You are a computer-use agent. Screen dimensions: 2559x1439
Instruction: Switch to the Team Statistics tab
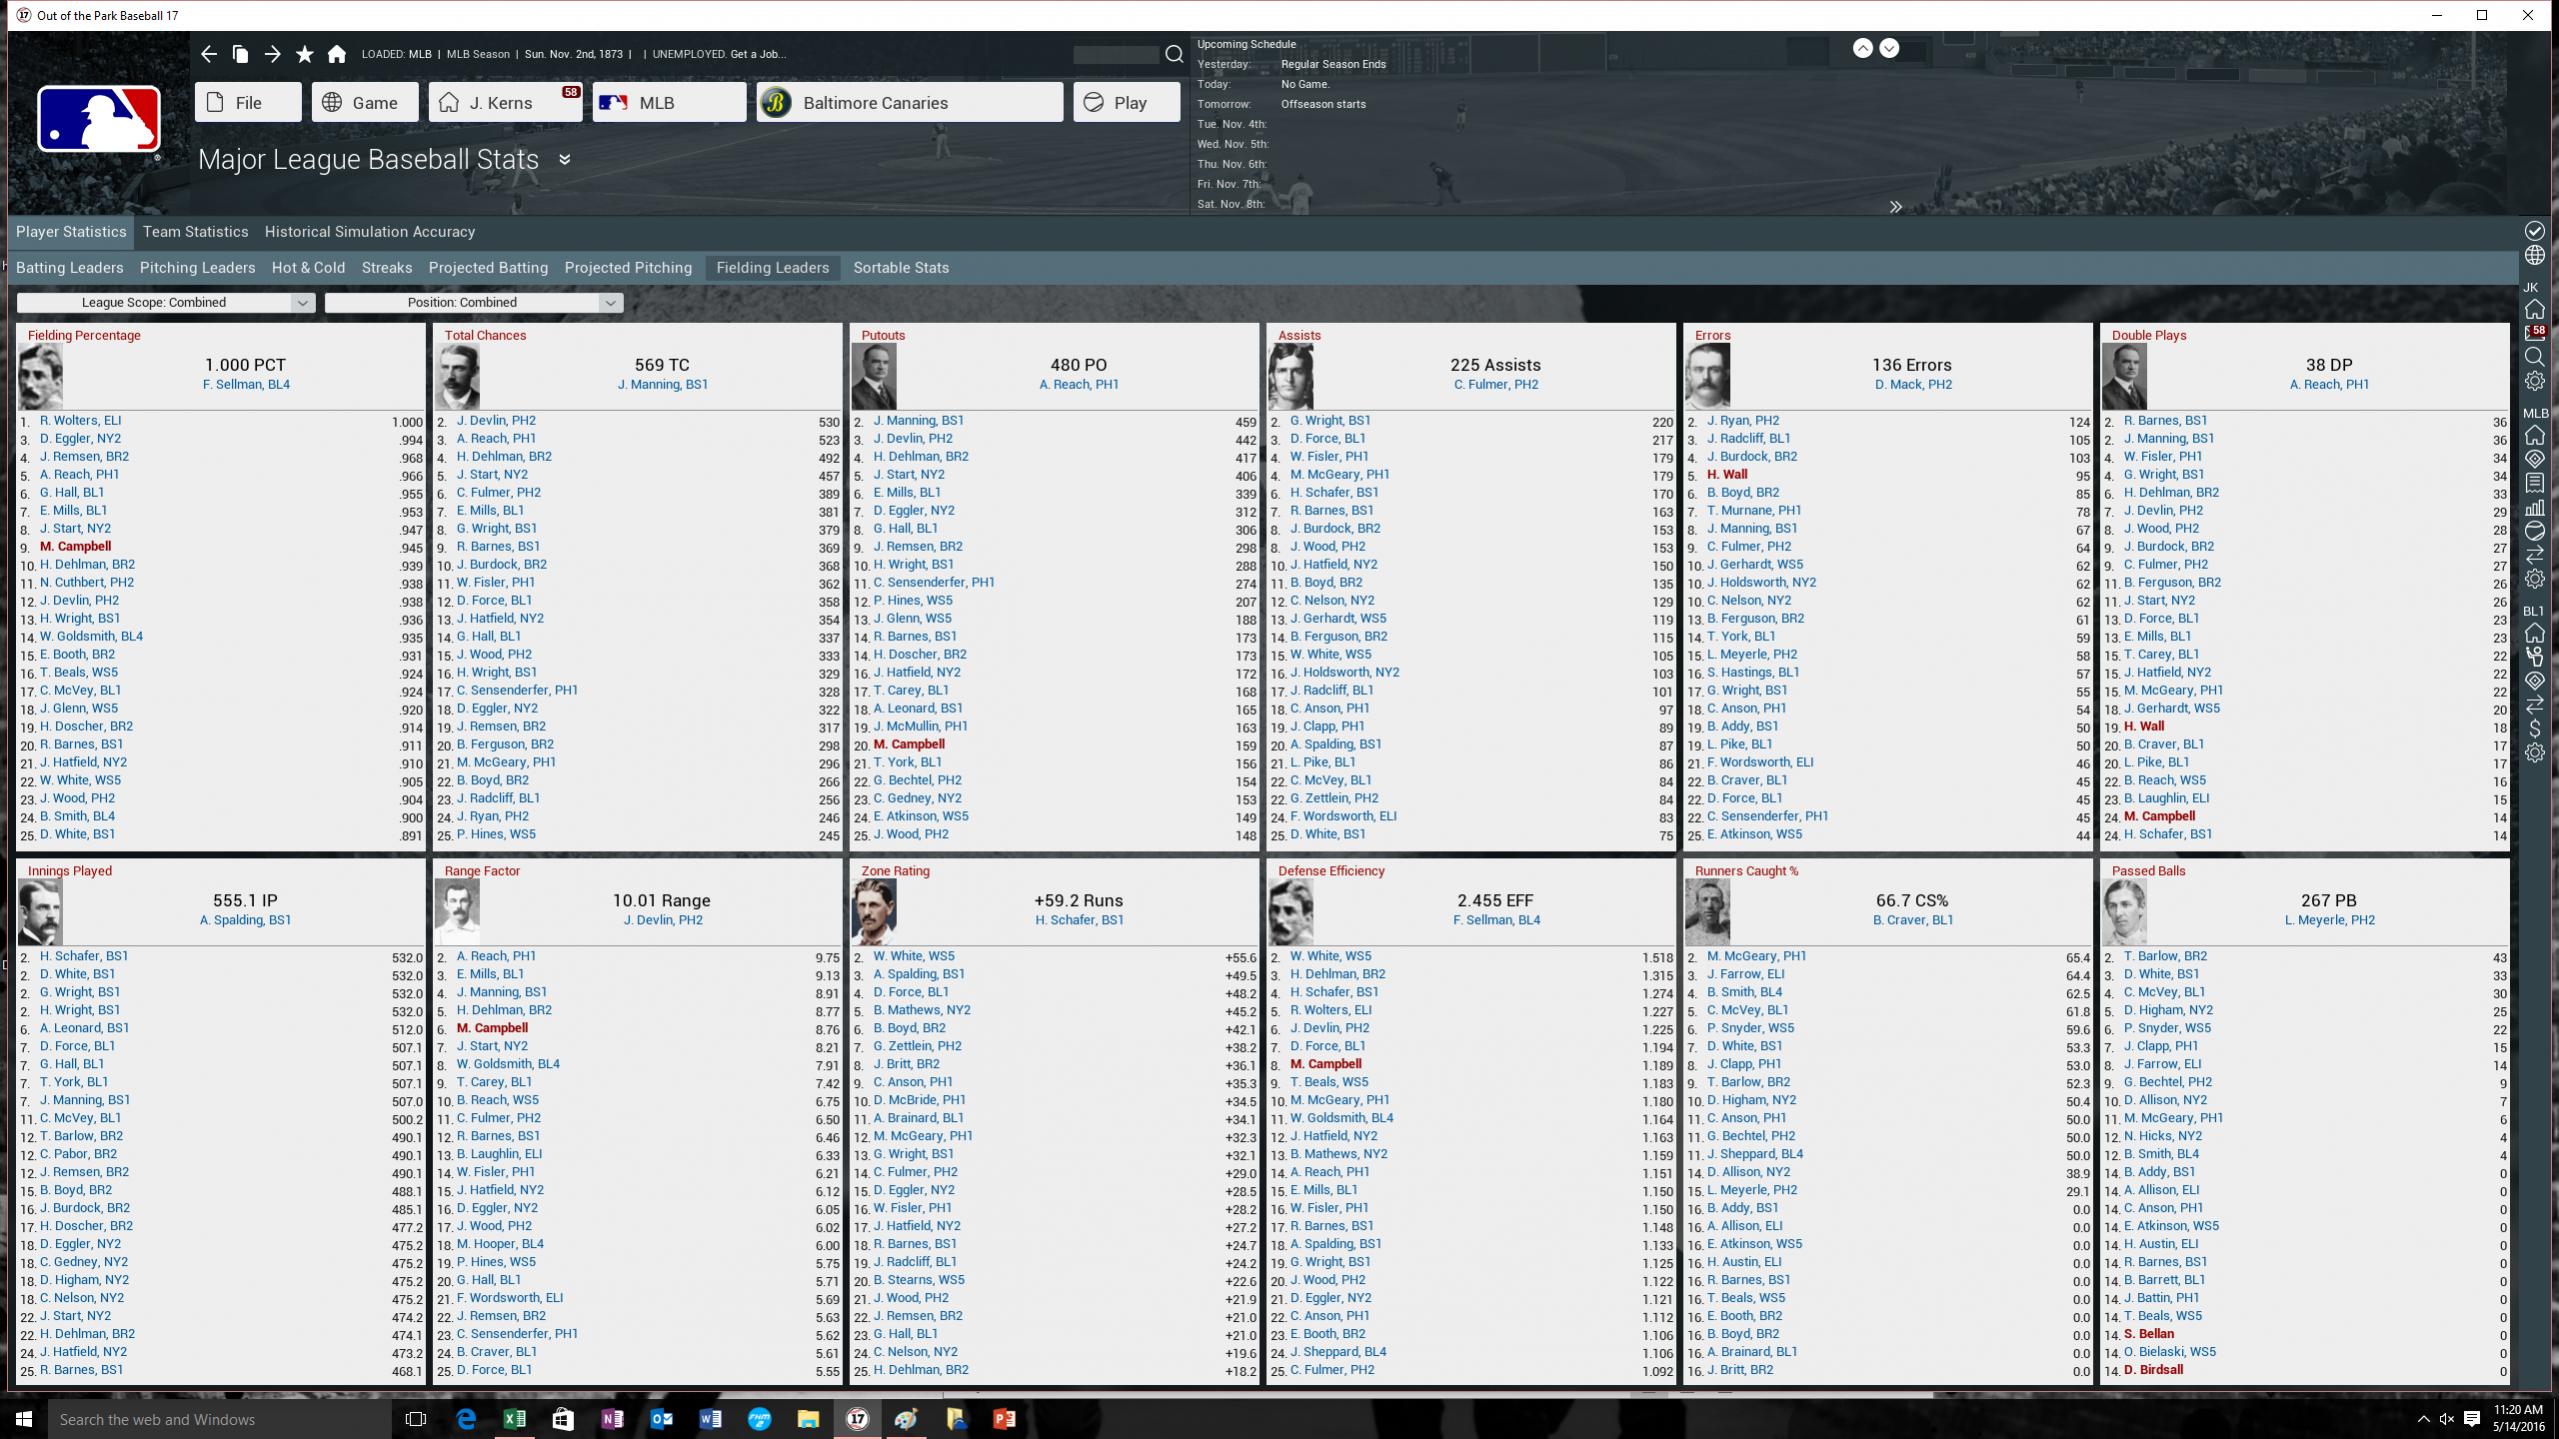195,232
